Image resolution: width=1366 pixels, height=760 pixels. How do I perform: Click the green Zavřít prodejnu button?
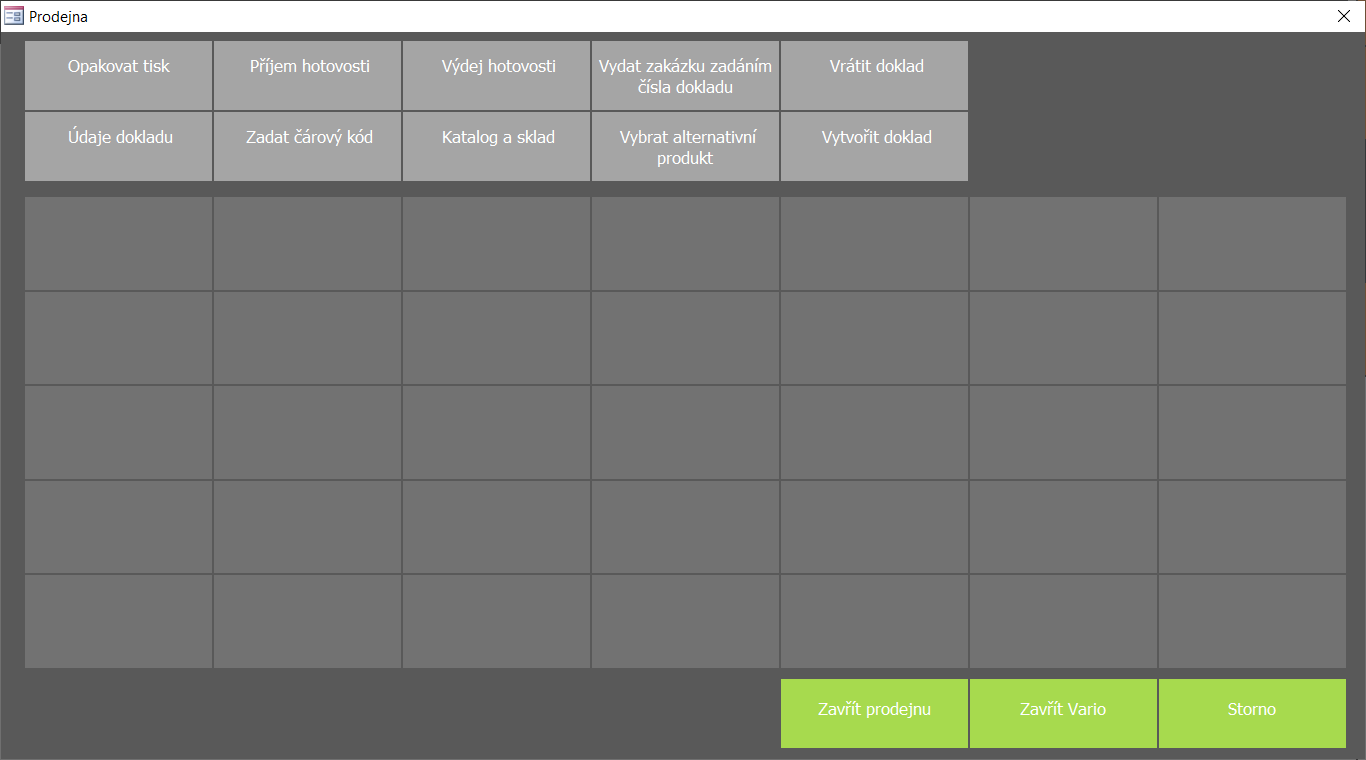click(874, 713)
